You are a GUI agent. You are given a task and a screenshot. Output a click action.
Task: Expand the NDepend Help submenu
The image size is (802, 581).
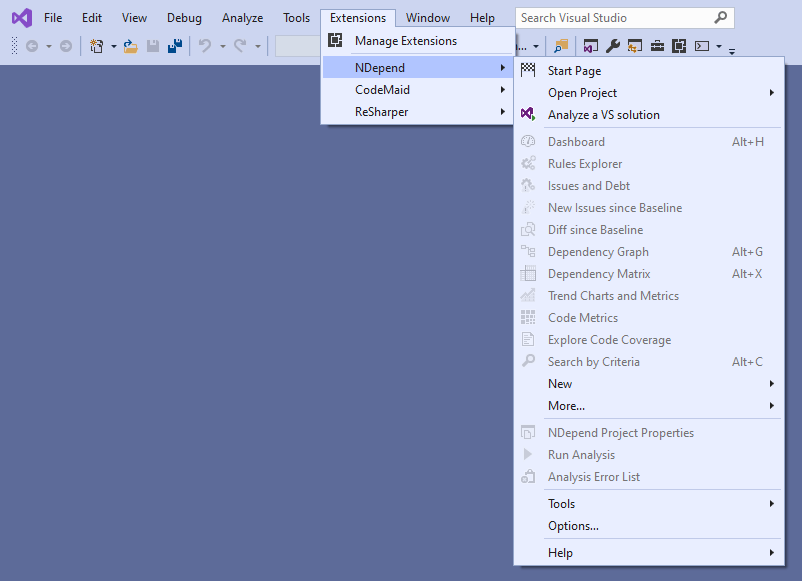(649, 553)
